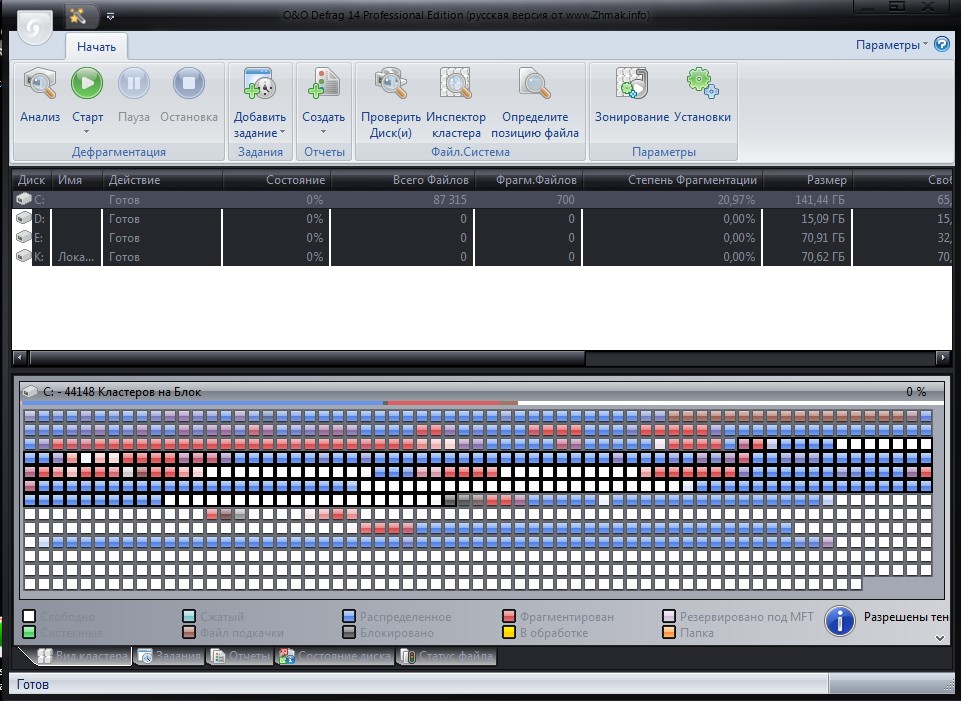Click the "Готов" status bar text
Image resolution: width=961 pixels, height=701 pixels.
(x=32, y=684)
